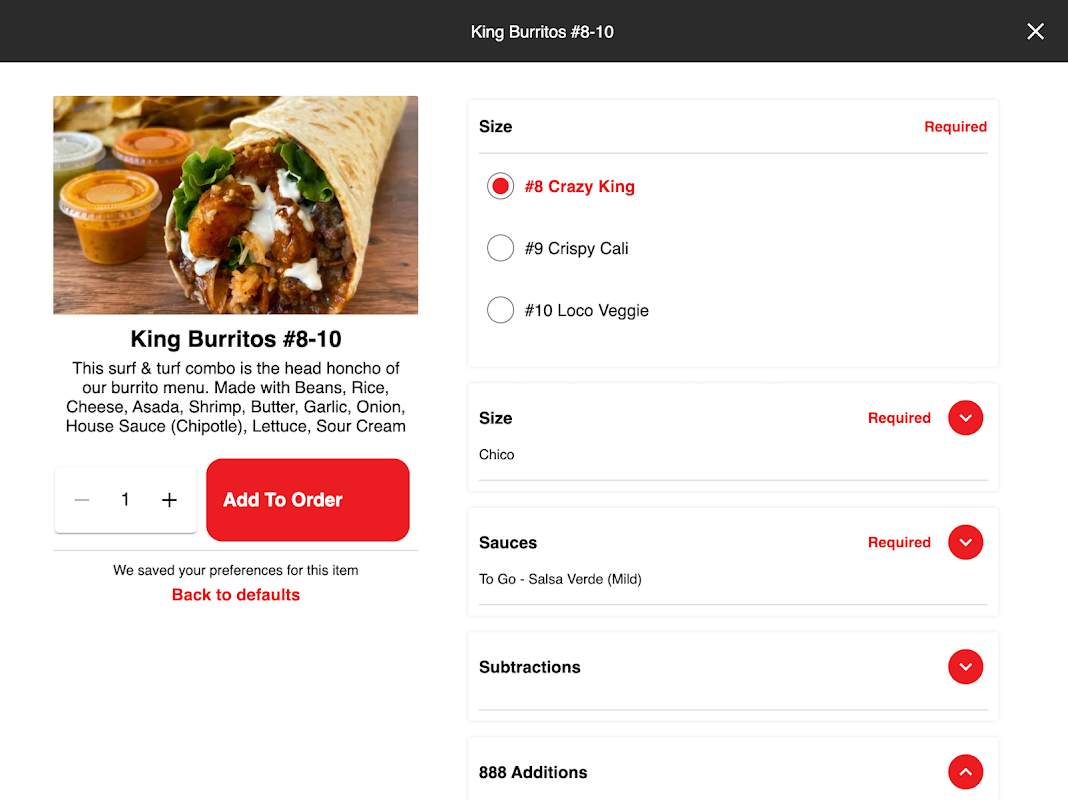Click the To Go Salsa Verde selection
This screenshot has height=800, width=1068.
[560, 579]
